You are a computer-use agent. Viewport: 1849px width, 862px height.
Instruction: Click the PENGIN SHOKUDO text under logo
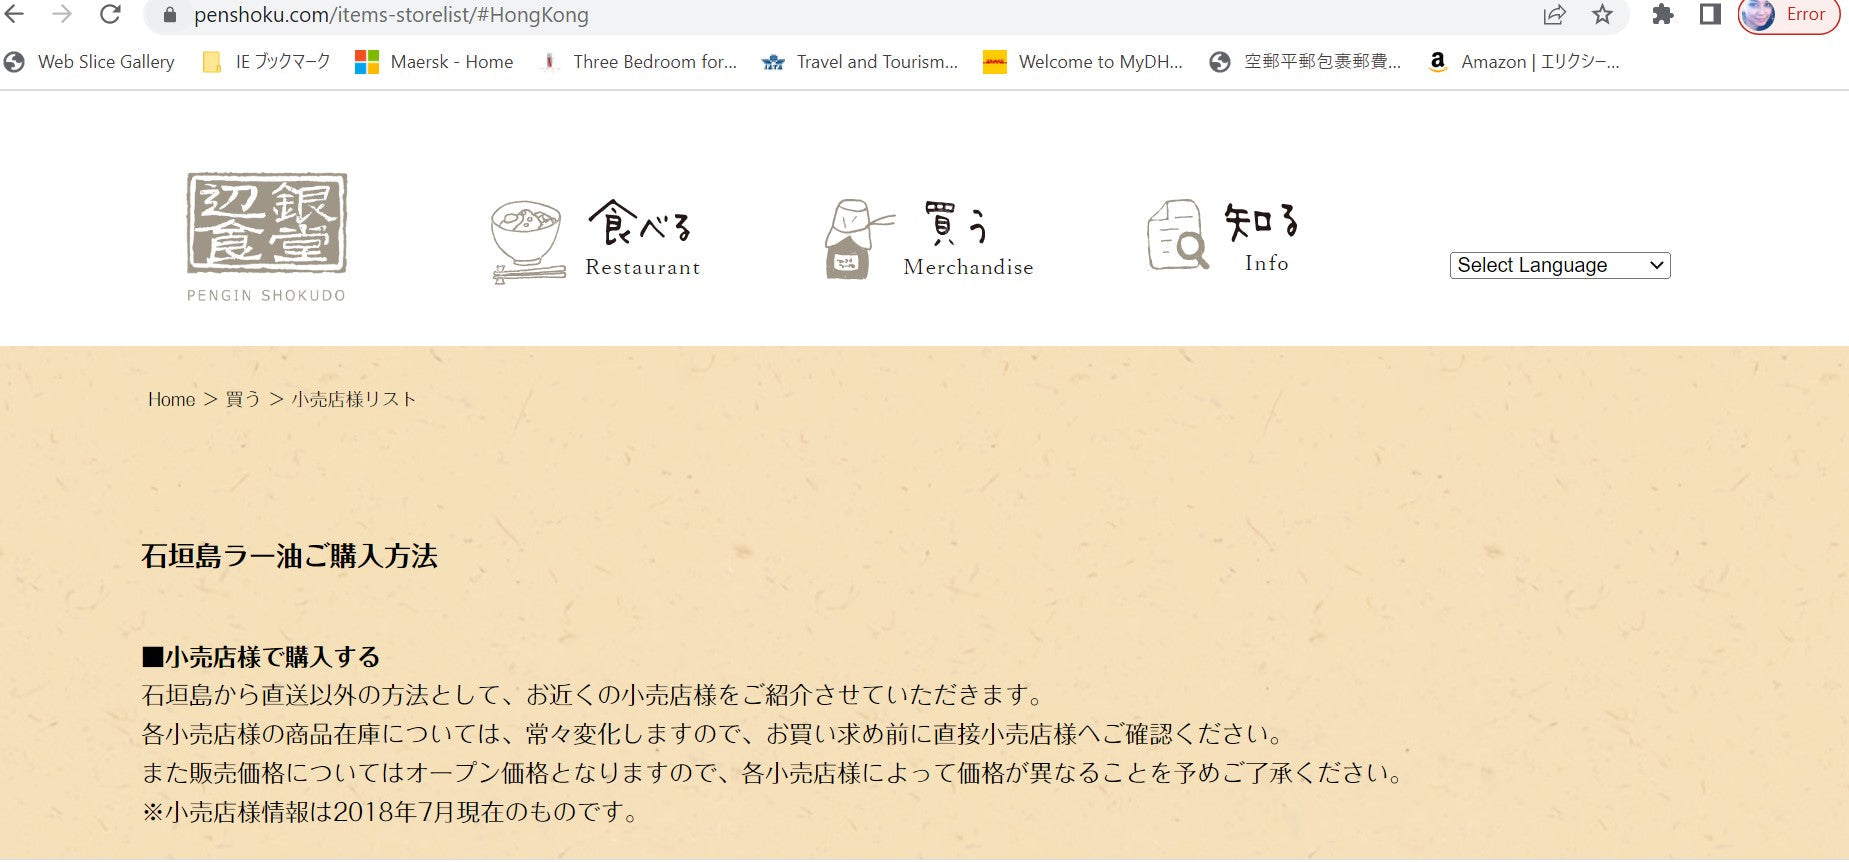[266, 296]
